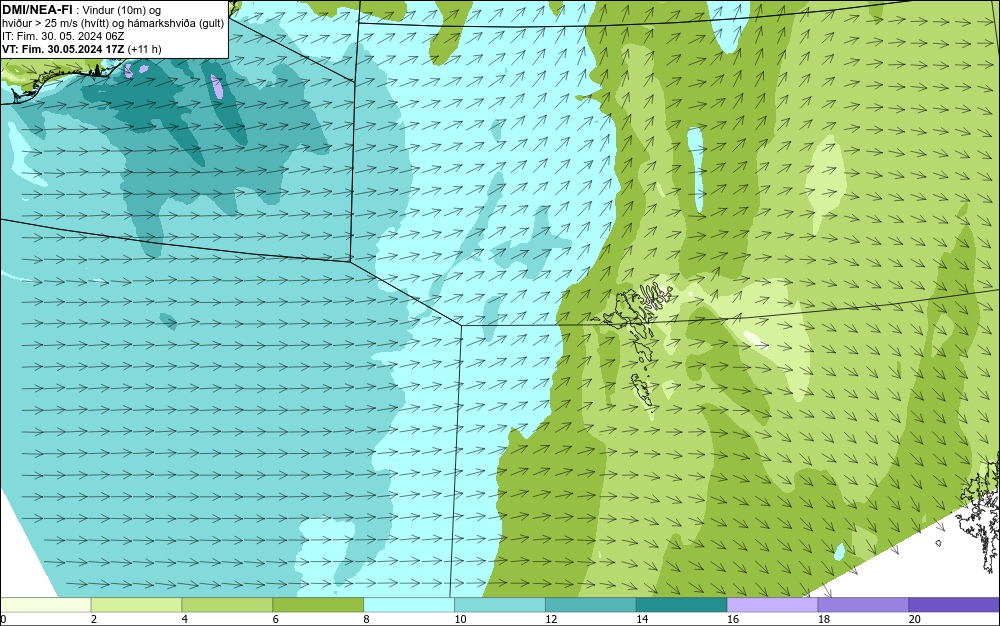The height and width of the screenshot is (626, 1000).
Task: Click the legend value label 8
Action: (366, 619)
